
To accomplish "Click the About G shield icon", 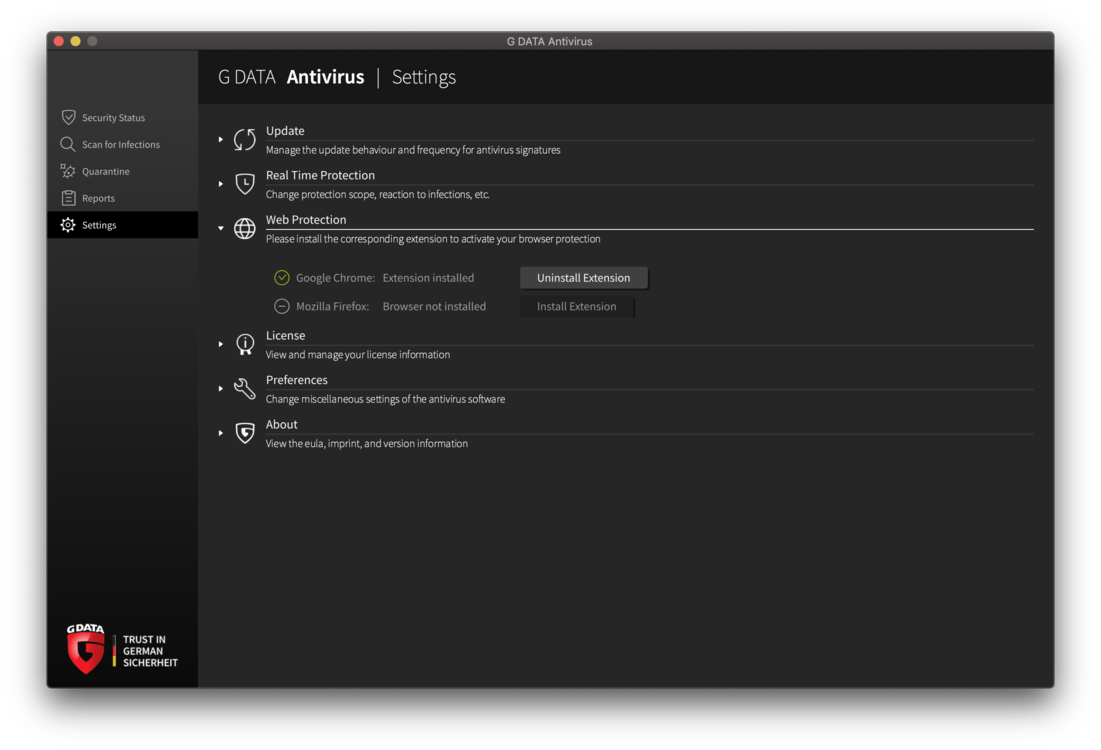I will (x=245, y=433).
